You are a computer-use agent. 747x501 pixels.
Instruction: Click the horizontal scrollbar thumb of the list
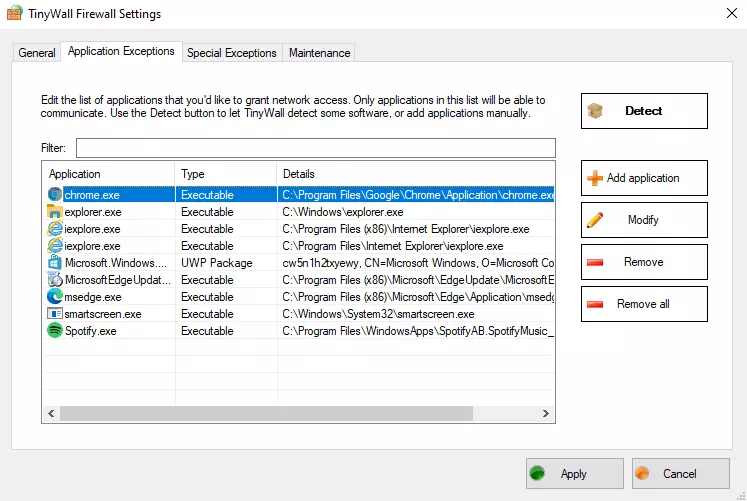pyautogui.click(x=266, y=413)
